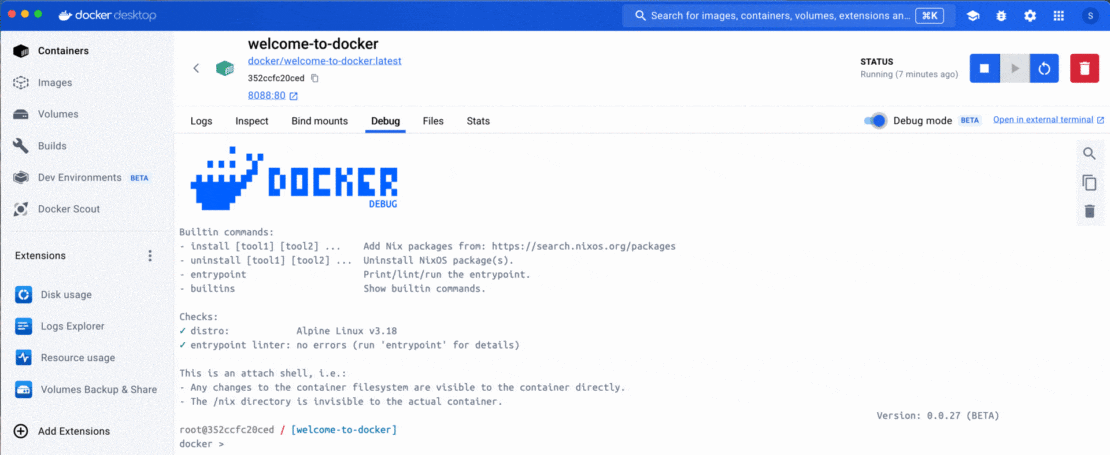The width and height of the screenshot is (1110, 455).
Task: Click Version: 0.0.27 (BETA) text
Action: (938, 415)
